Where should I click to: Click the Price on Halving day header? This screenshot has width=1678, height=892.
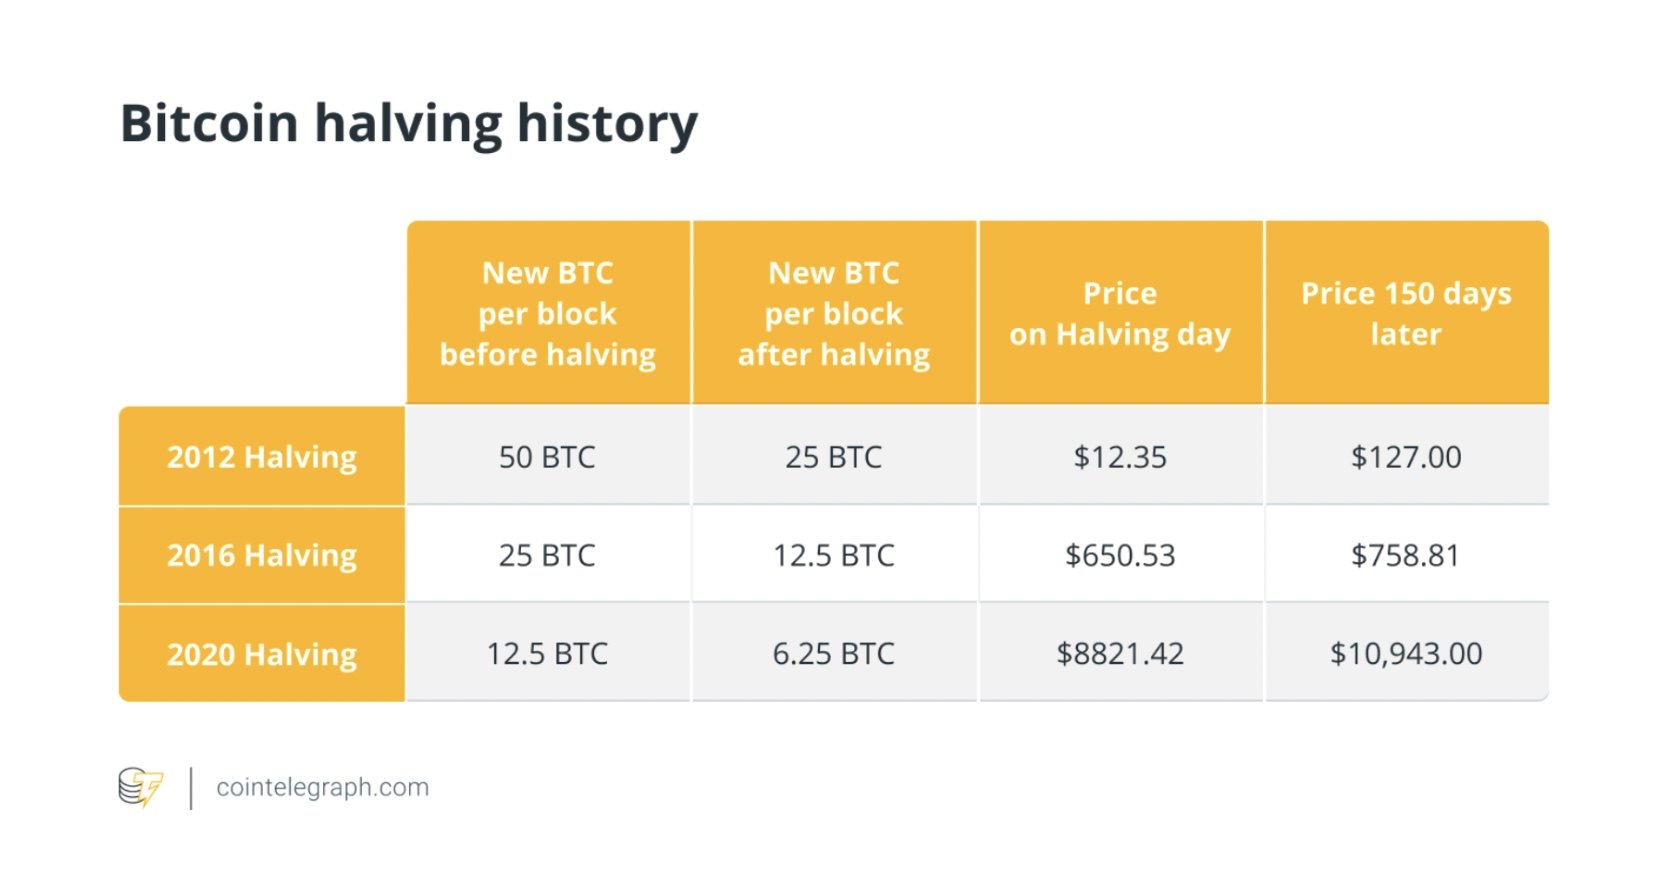click(1120, 313)
